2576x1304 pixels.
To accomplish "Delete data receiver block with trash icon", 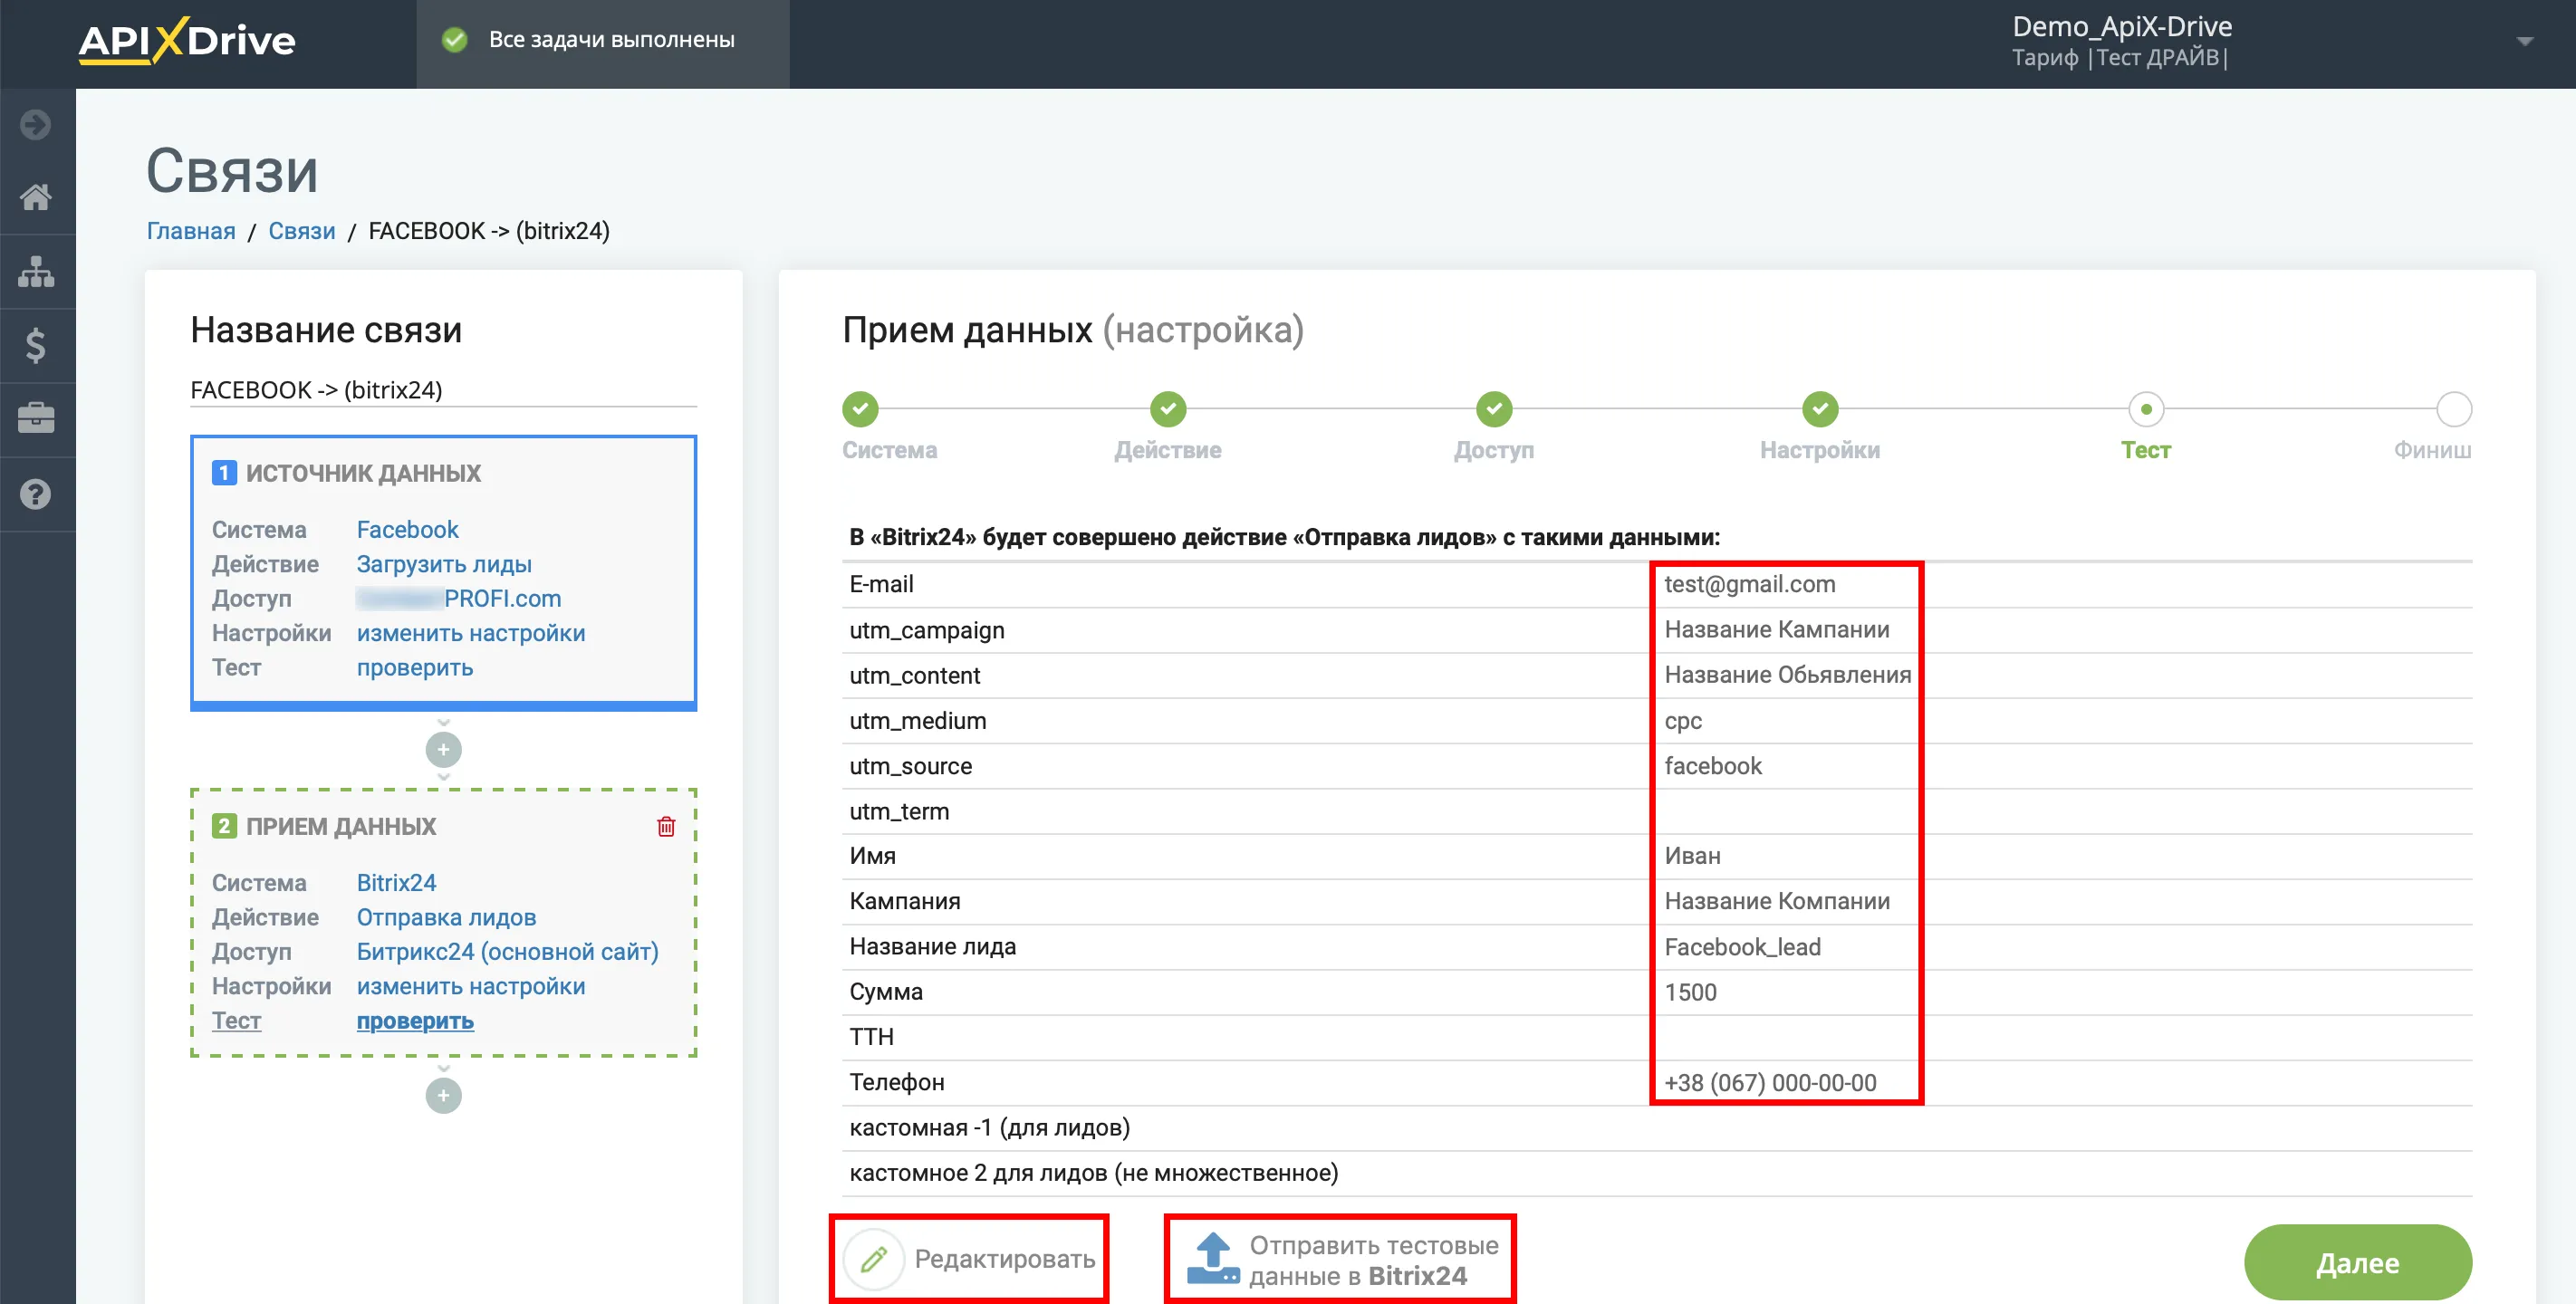I will (666, 826).
